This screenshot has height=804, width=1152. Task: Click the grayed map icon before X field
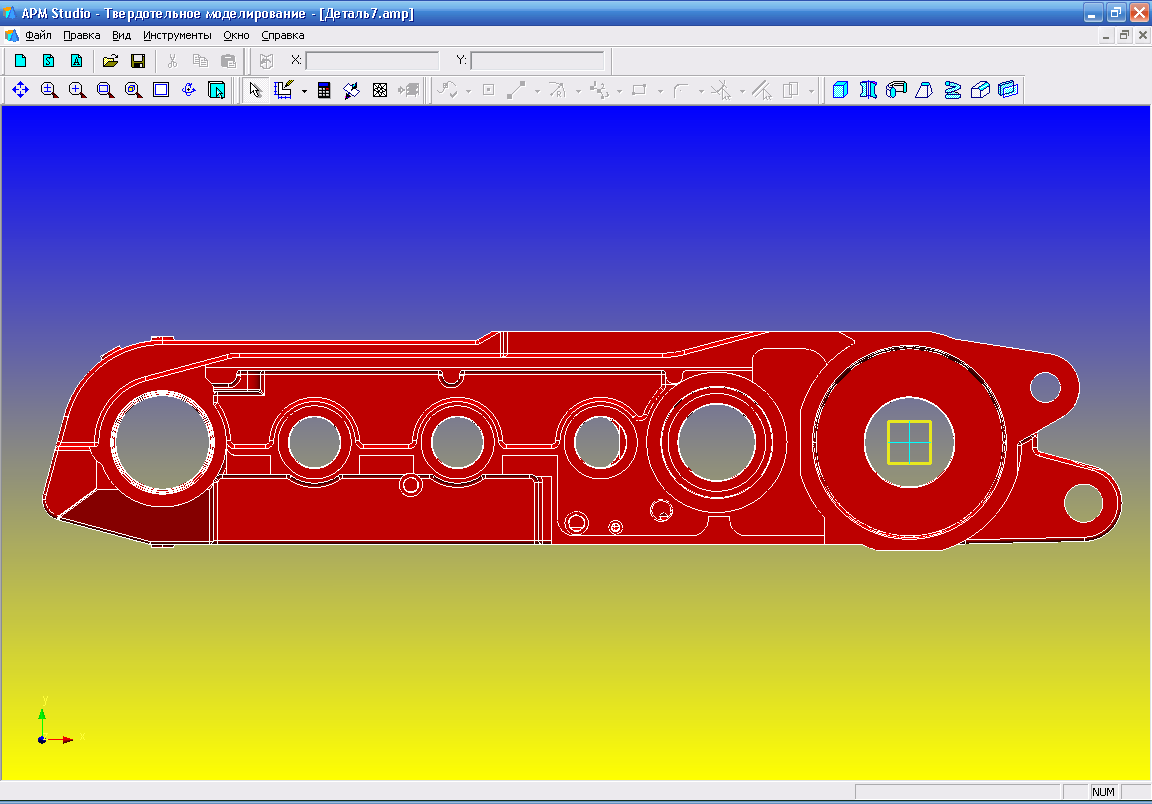pyautogui.click(x=266, y=61)
